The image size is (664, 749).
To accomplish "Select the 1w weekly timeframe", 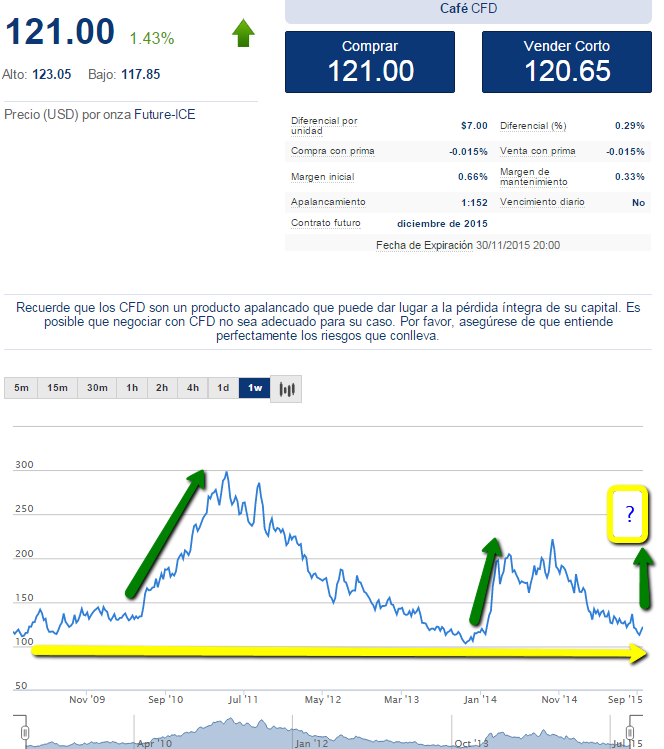I will (x=254, y=388).
